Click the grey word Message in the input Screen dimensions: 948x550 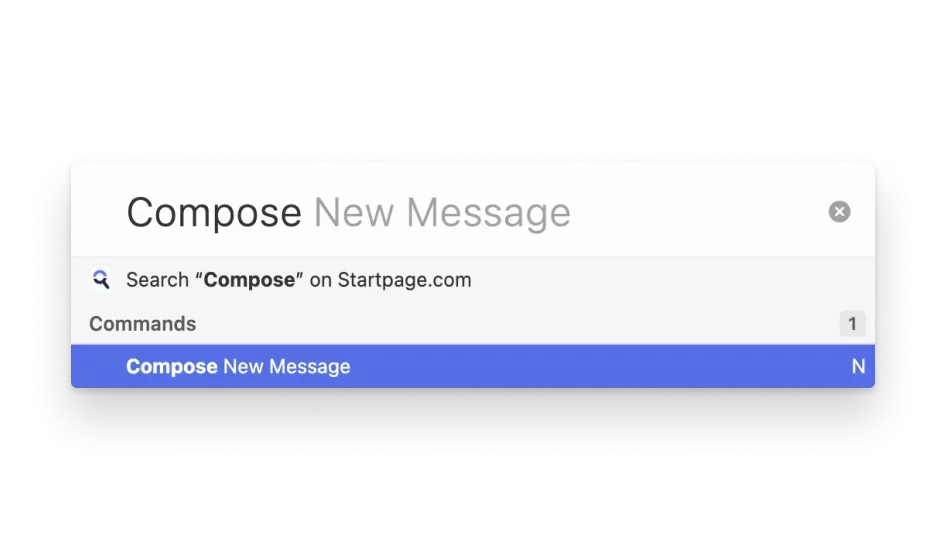point(489,213)
